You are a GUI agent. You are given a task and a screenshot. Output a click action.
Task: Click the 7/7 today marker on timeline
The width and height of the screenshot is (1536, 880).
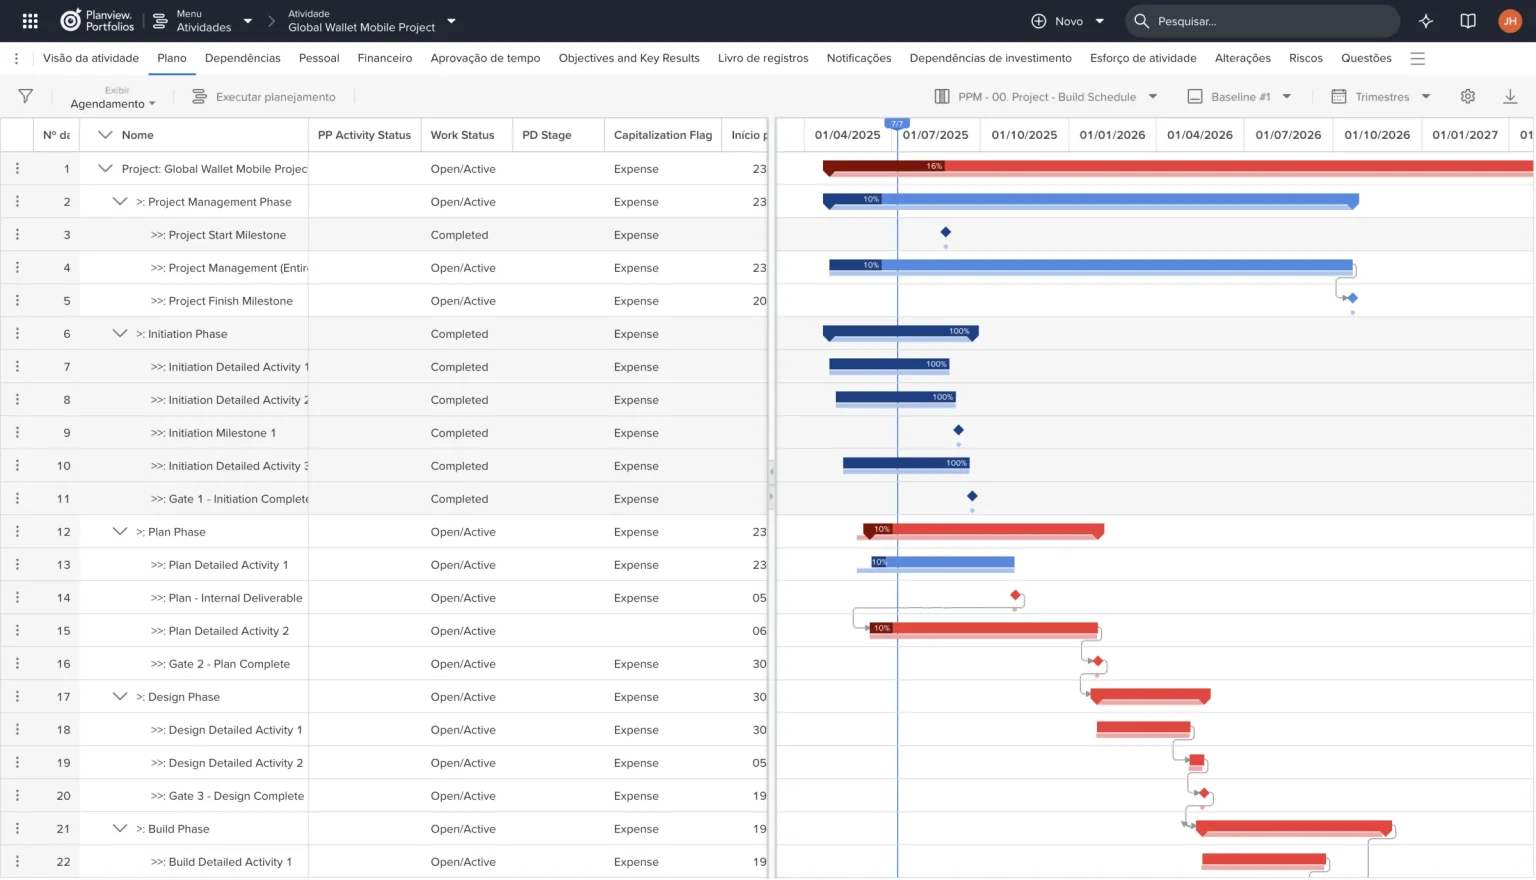[897, 123]
